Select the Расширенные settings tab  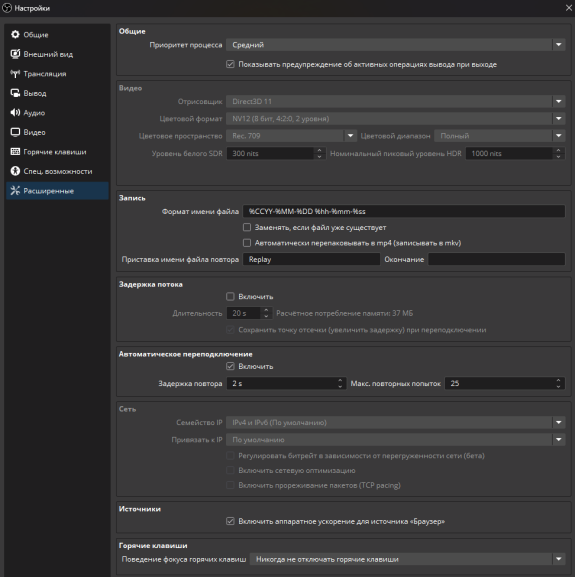tap(57, 191)
